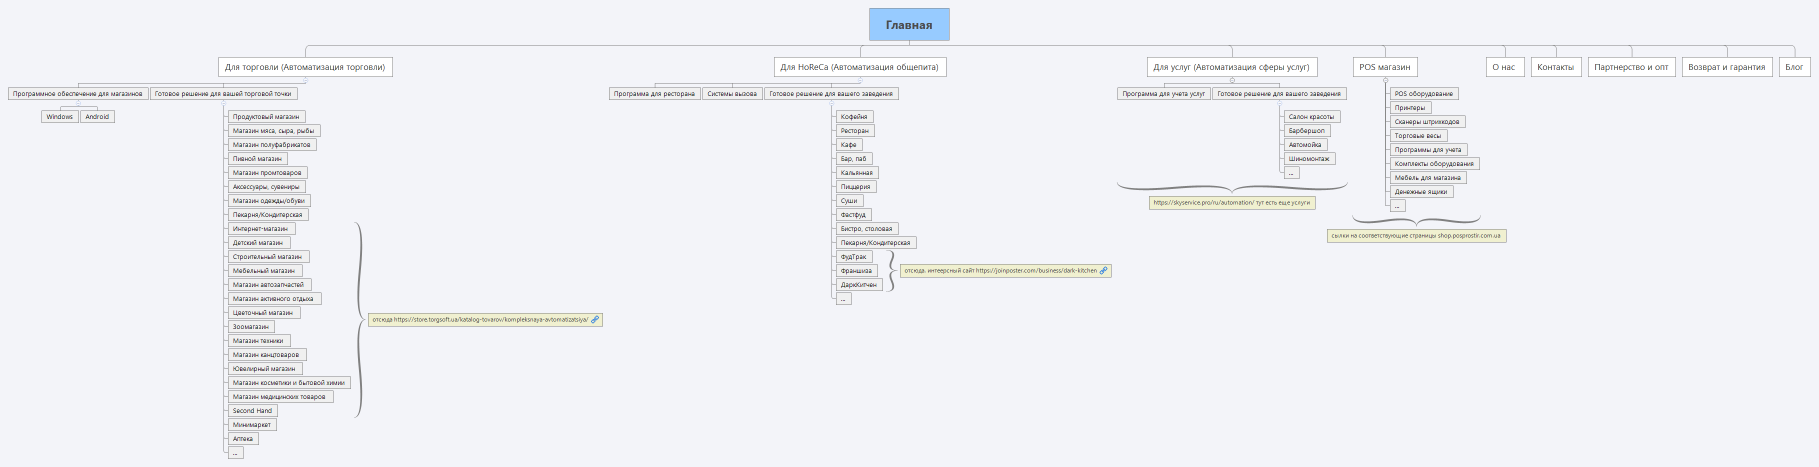Image resolution: width=1819 pixels, height=467 pixels.
Task: Select the Пиццерия node
Action: [855, 187]
